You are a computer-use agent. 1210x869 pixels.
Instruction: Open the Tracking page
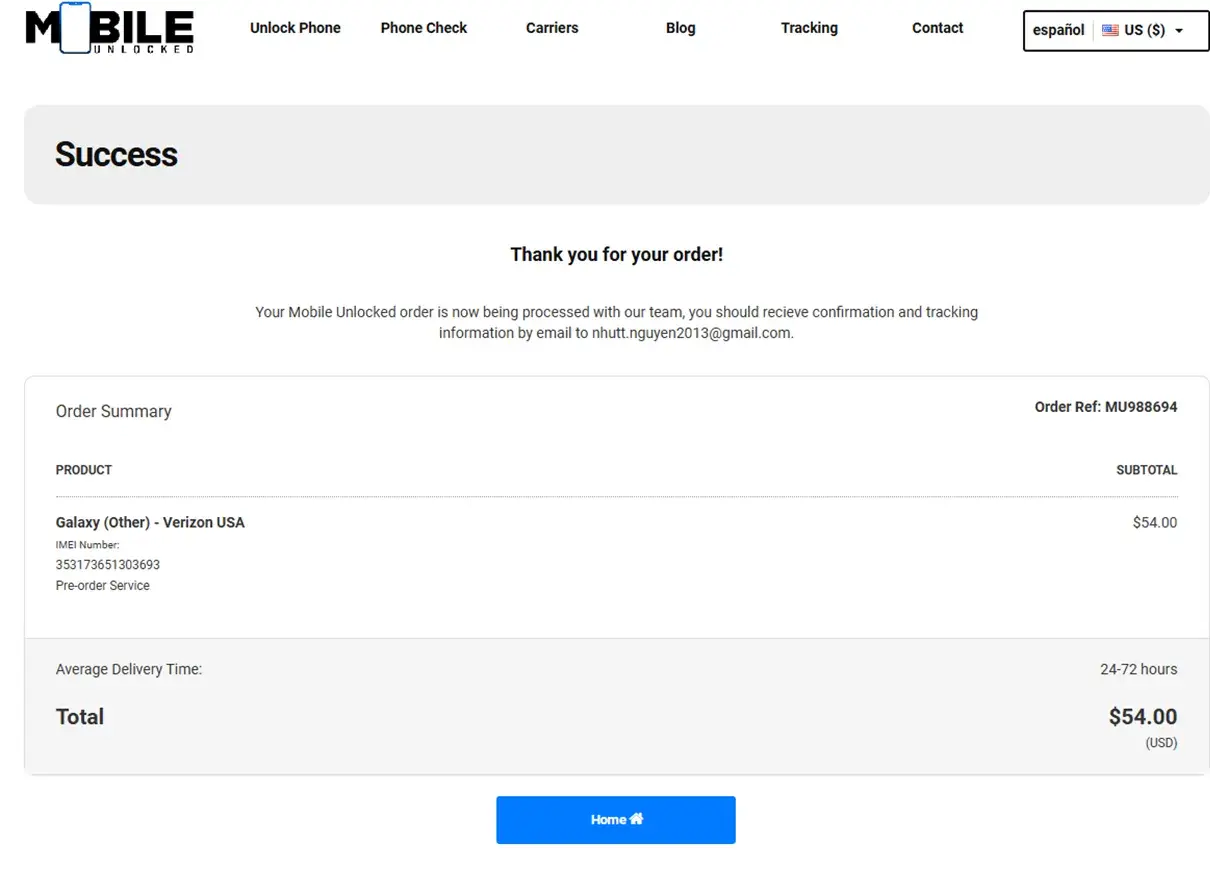809,28
